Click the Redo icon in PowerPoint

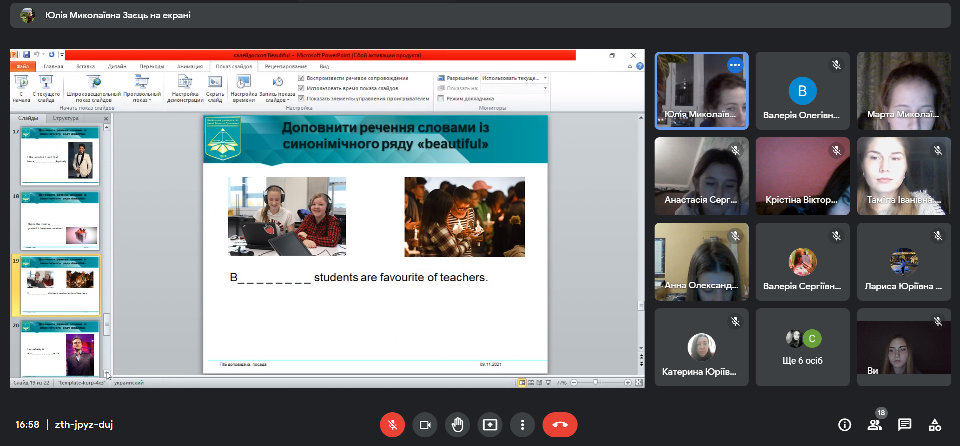[51, 55]
